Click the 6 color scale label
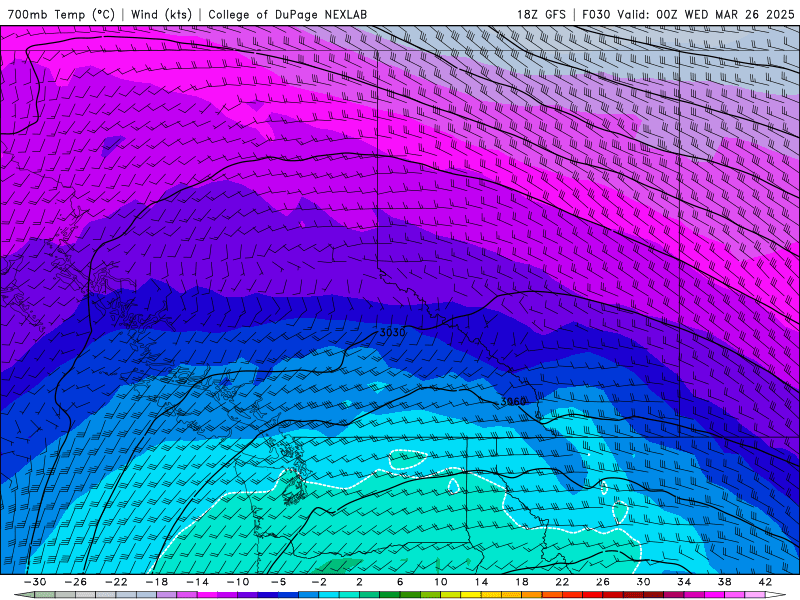This screenshot has width=800, height=600. tap(400, 582)
